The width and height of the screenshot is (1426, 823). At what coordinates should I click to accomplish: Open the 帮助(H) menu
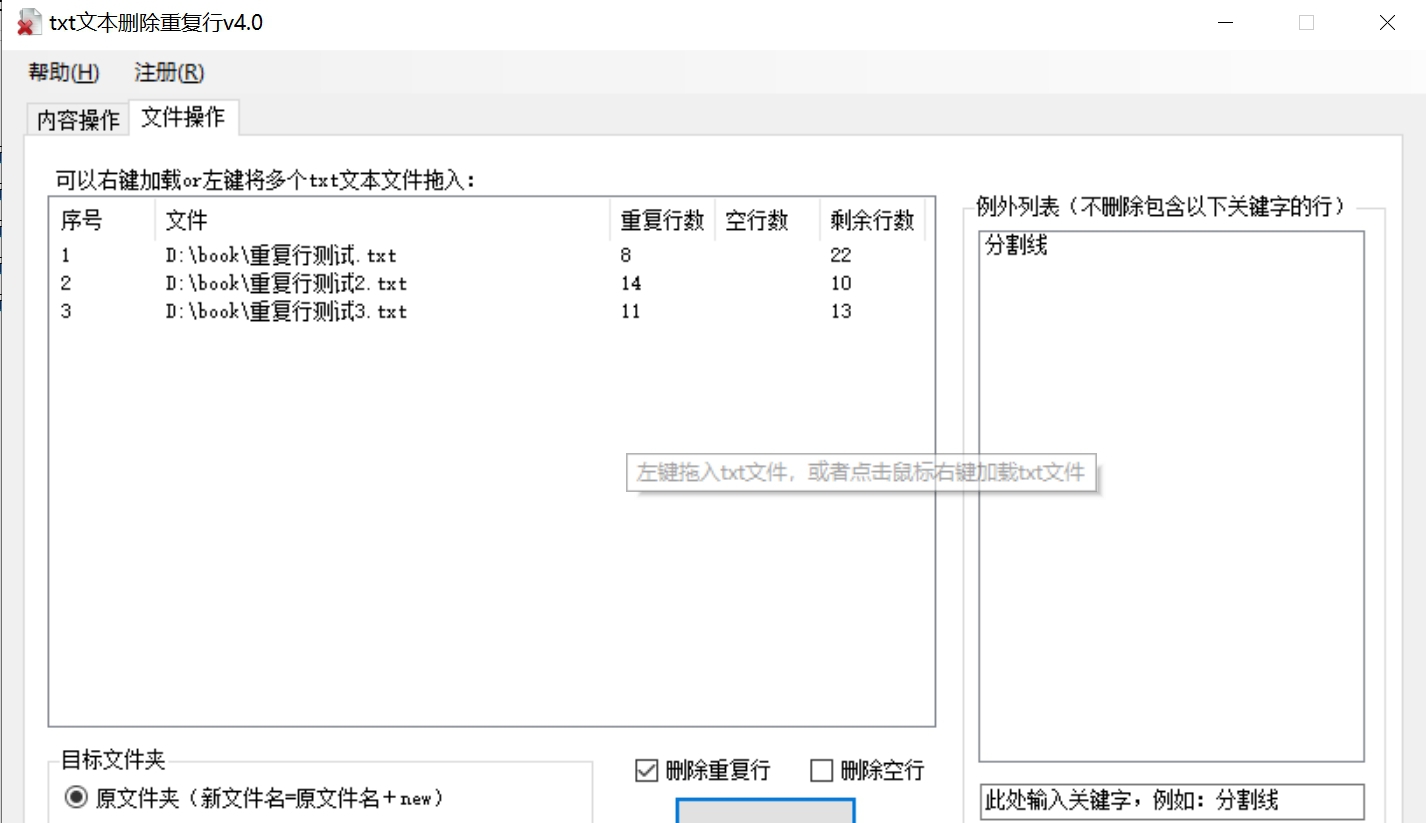(x=62, y=72)
